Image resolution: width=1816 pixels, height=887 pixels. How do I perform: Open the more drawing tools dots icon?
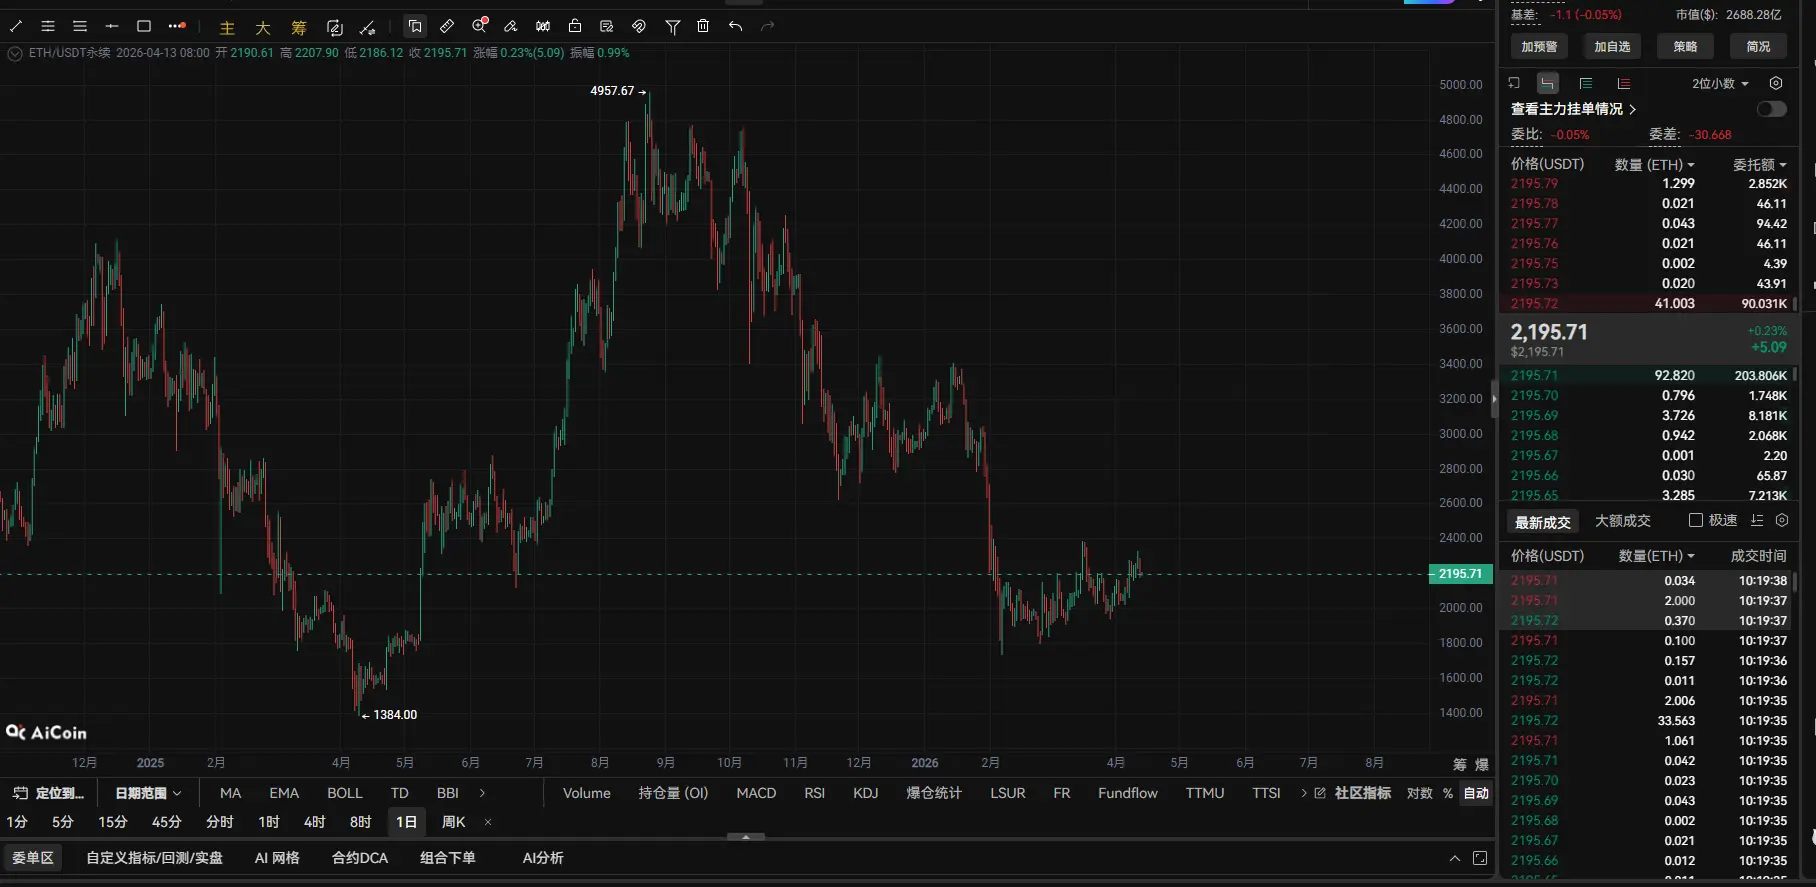tap(177, 26)
